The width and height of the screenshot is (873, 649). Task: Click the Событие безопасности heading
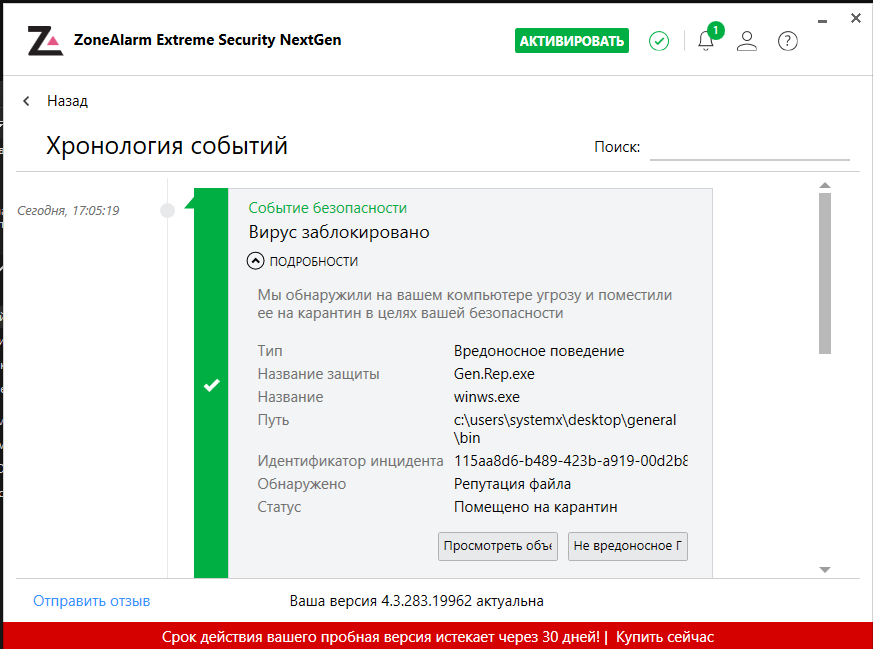[327, 208]
